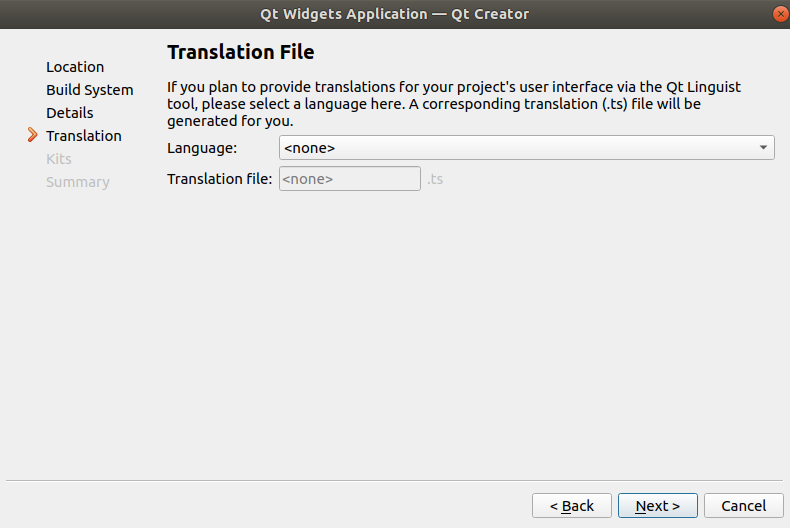Viewport: 790px width, 528px height.
Task: Return to previous page with Back
Action: (572, 505)
